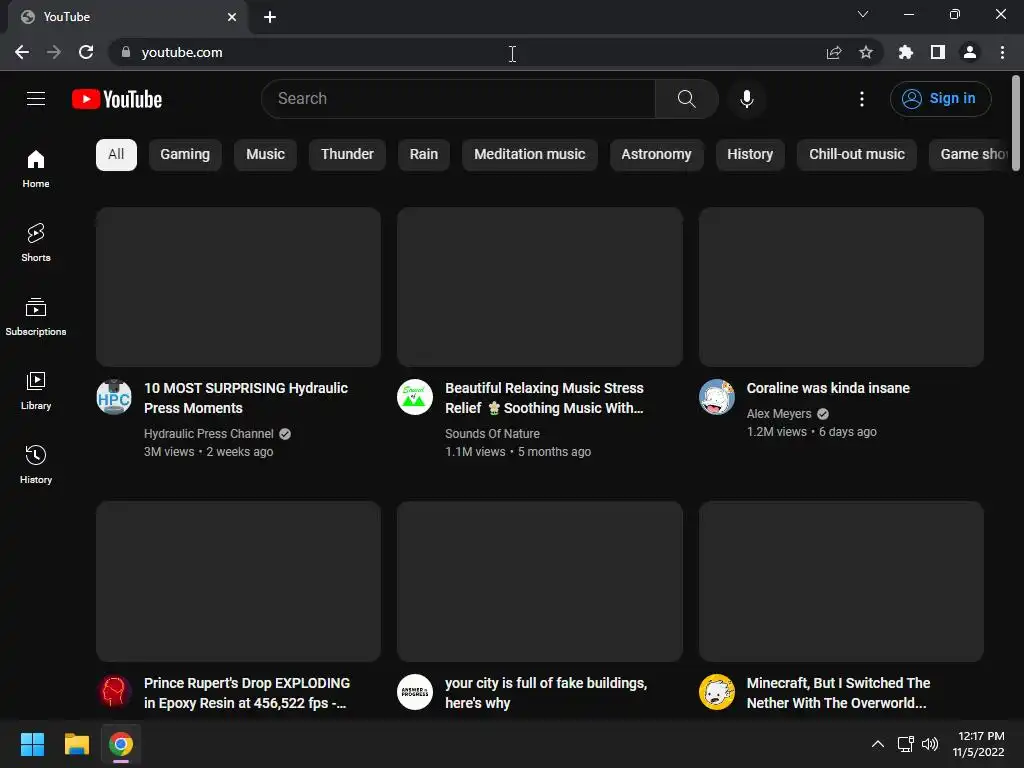Open tab search chevron in title bar

click(x=863, y=14)
